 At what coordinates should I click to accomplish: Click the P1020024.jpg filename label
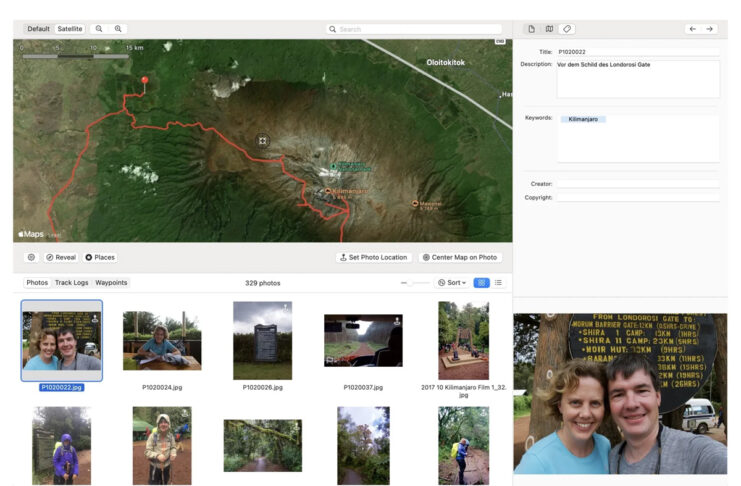pos(162,387)
